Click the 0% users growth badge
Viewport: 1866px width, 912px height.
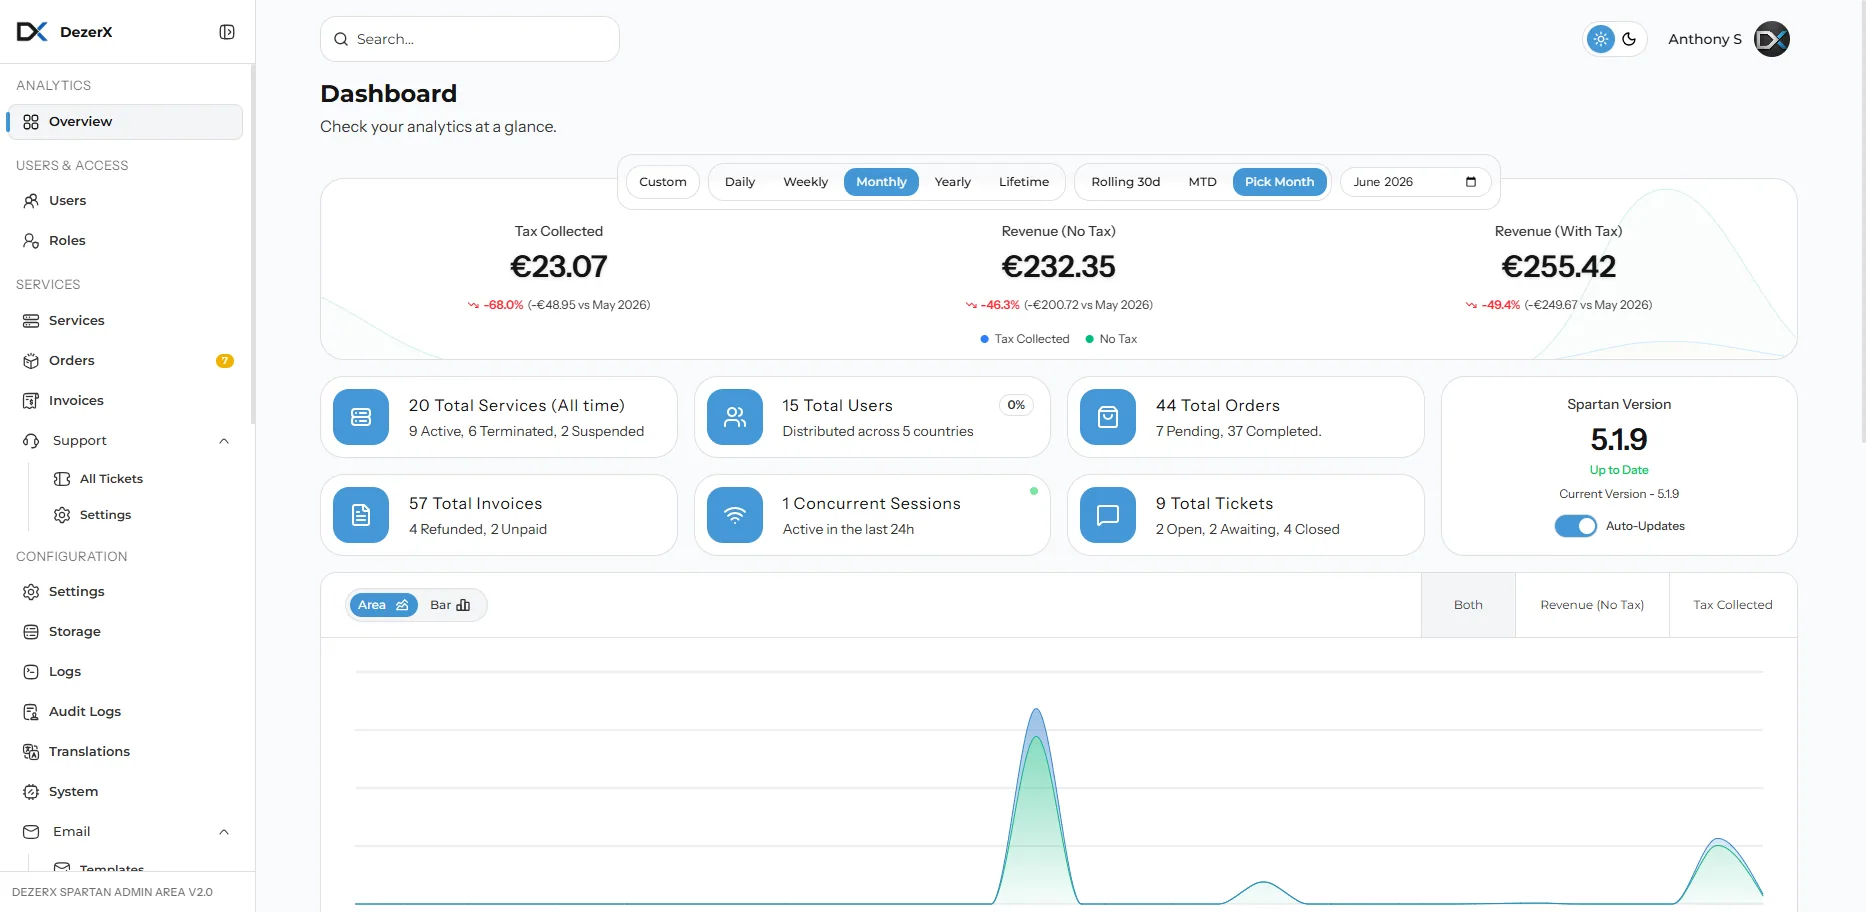[x=1016, y=405]
